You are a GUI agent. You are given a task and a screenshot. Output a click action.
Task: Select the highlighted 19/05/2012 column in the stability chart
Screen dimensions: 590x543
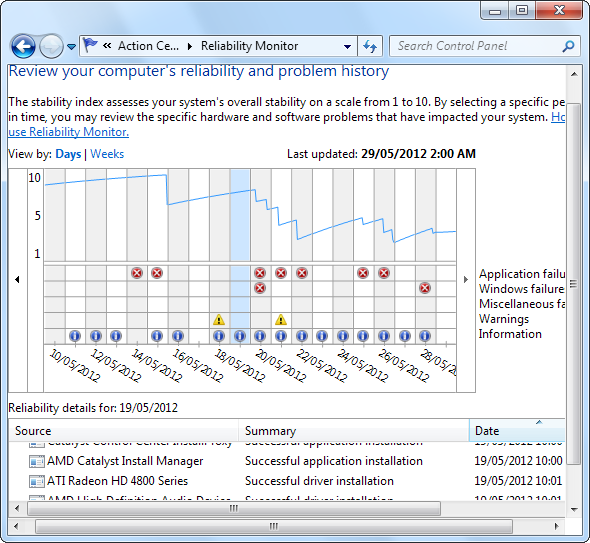pos(240,215)
